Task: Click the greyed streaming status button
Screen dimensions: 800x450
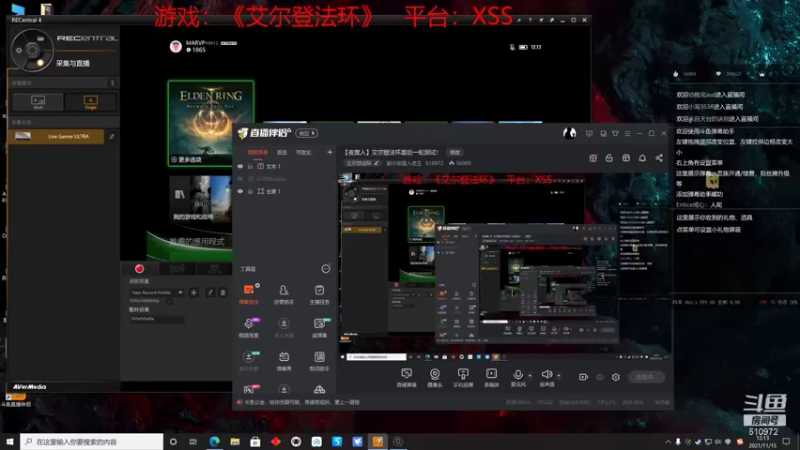Action: 646,377
